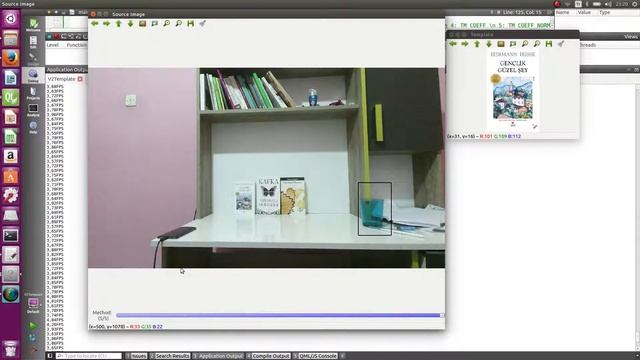Open Qt Creator Help mode
The width and height of the screenshot is (640, 360).
33,127
